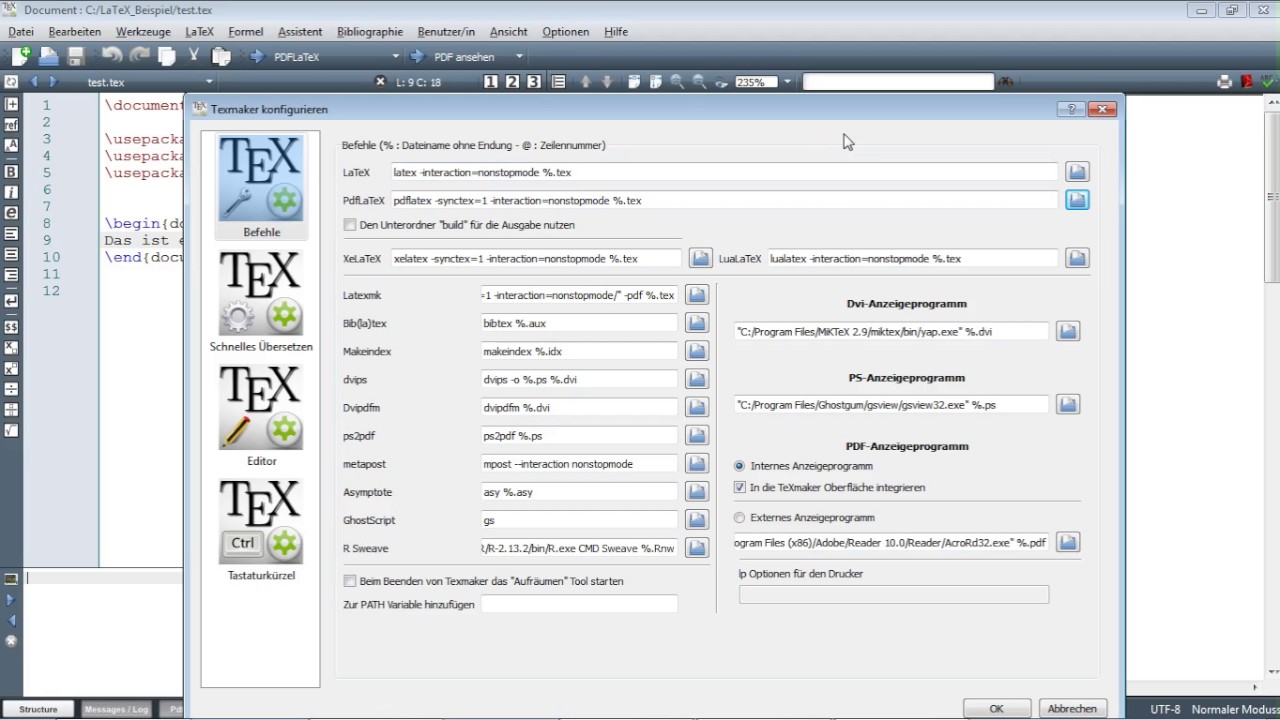This screenshot has height=720, width=1280.
Task: Browse for the Bib(la)tex executable
Action: tap(696, 323)
